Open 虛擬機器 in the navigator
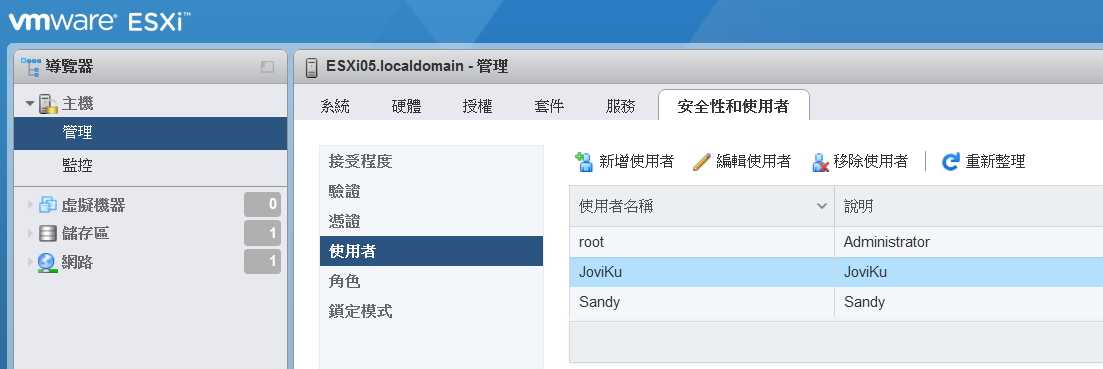 coord(94,205)
